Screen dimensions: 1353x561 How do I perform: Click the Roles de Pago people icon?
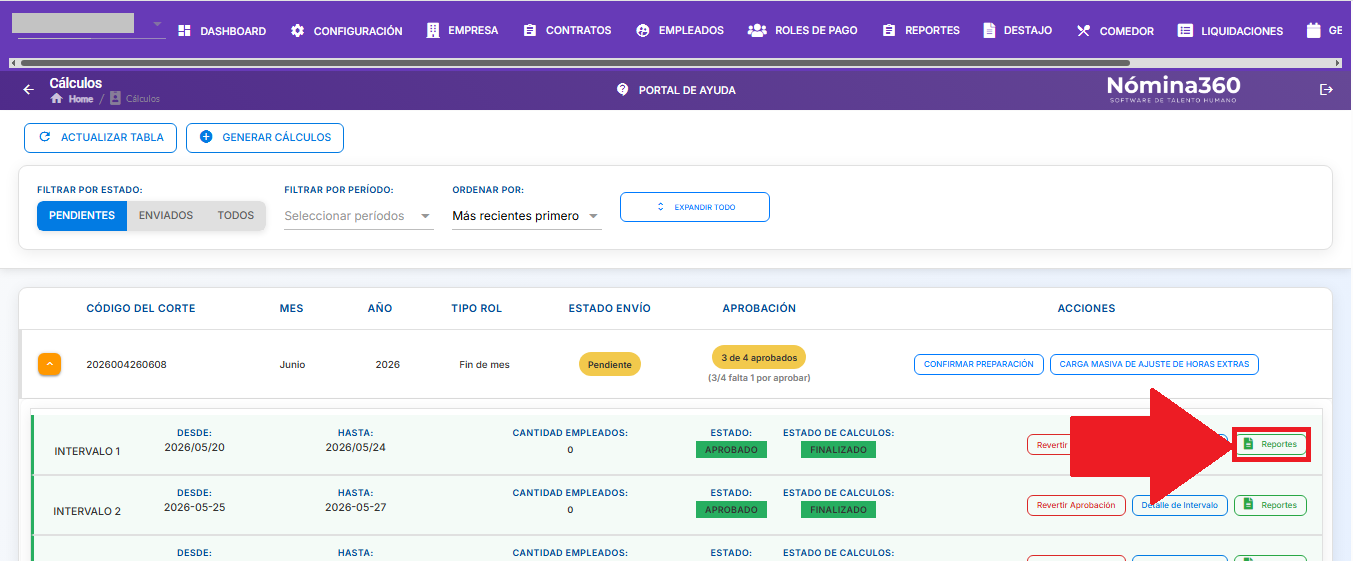(757, 31)
